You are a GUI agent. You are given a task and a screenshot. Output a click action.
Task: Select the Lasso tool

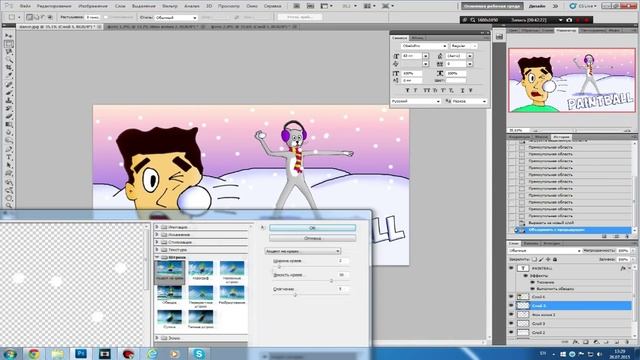pyautogui.click(x=9, y=52)
